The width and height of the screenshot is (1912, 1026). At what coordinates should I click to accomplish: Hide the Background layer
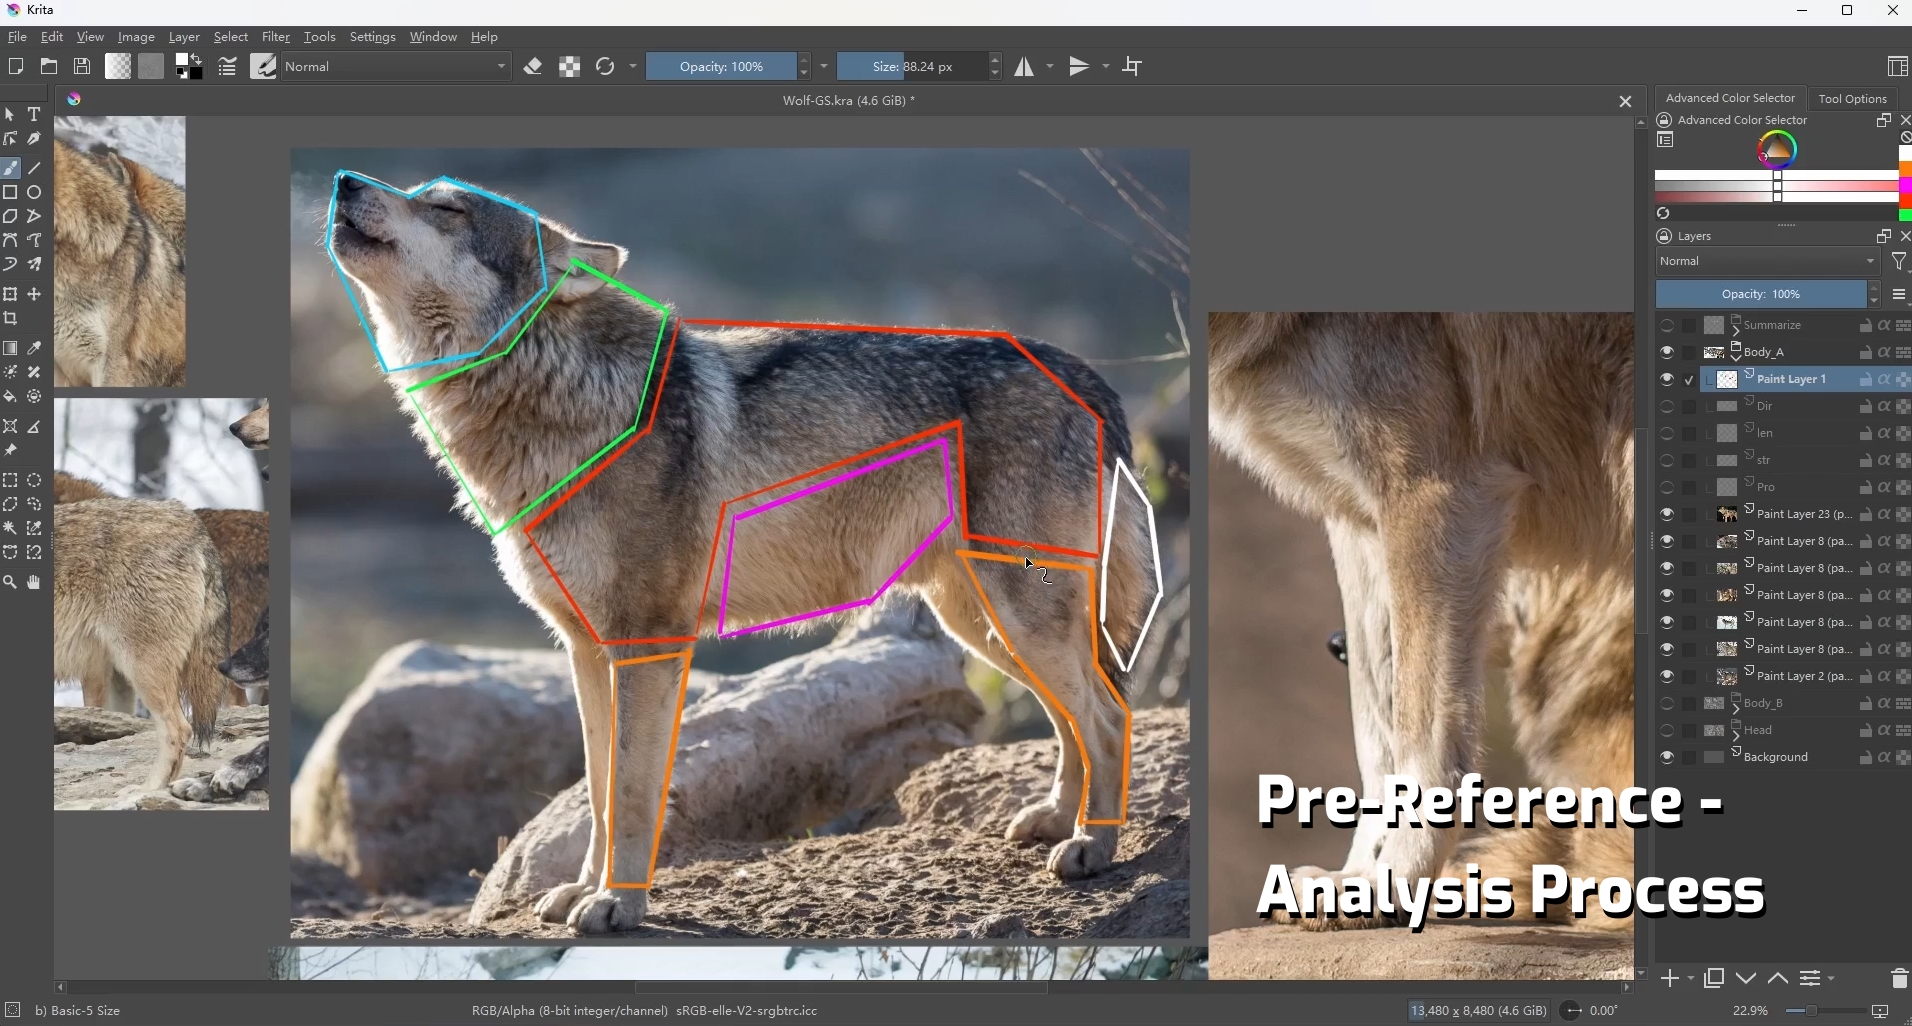click(x=1667, y=758)
